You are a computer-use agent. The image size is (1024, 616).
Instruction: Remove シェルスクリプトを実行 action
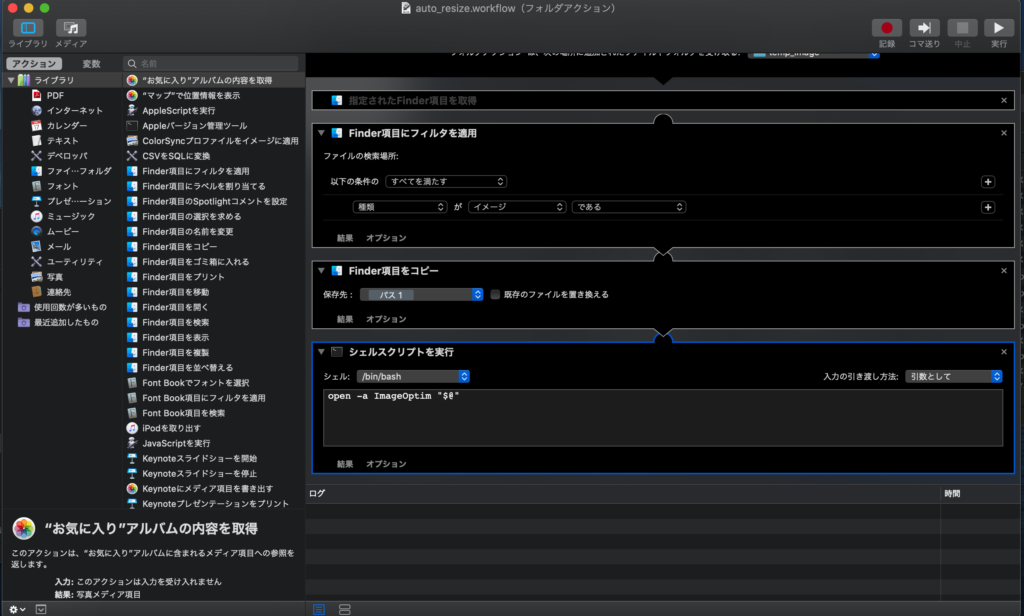(x=1004, y=352)
